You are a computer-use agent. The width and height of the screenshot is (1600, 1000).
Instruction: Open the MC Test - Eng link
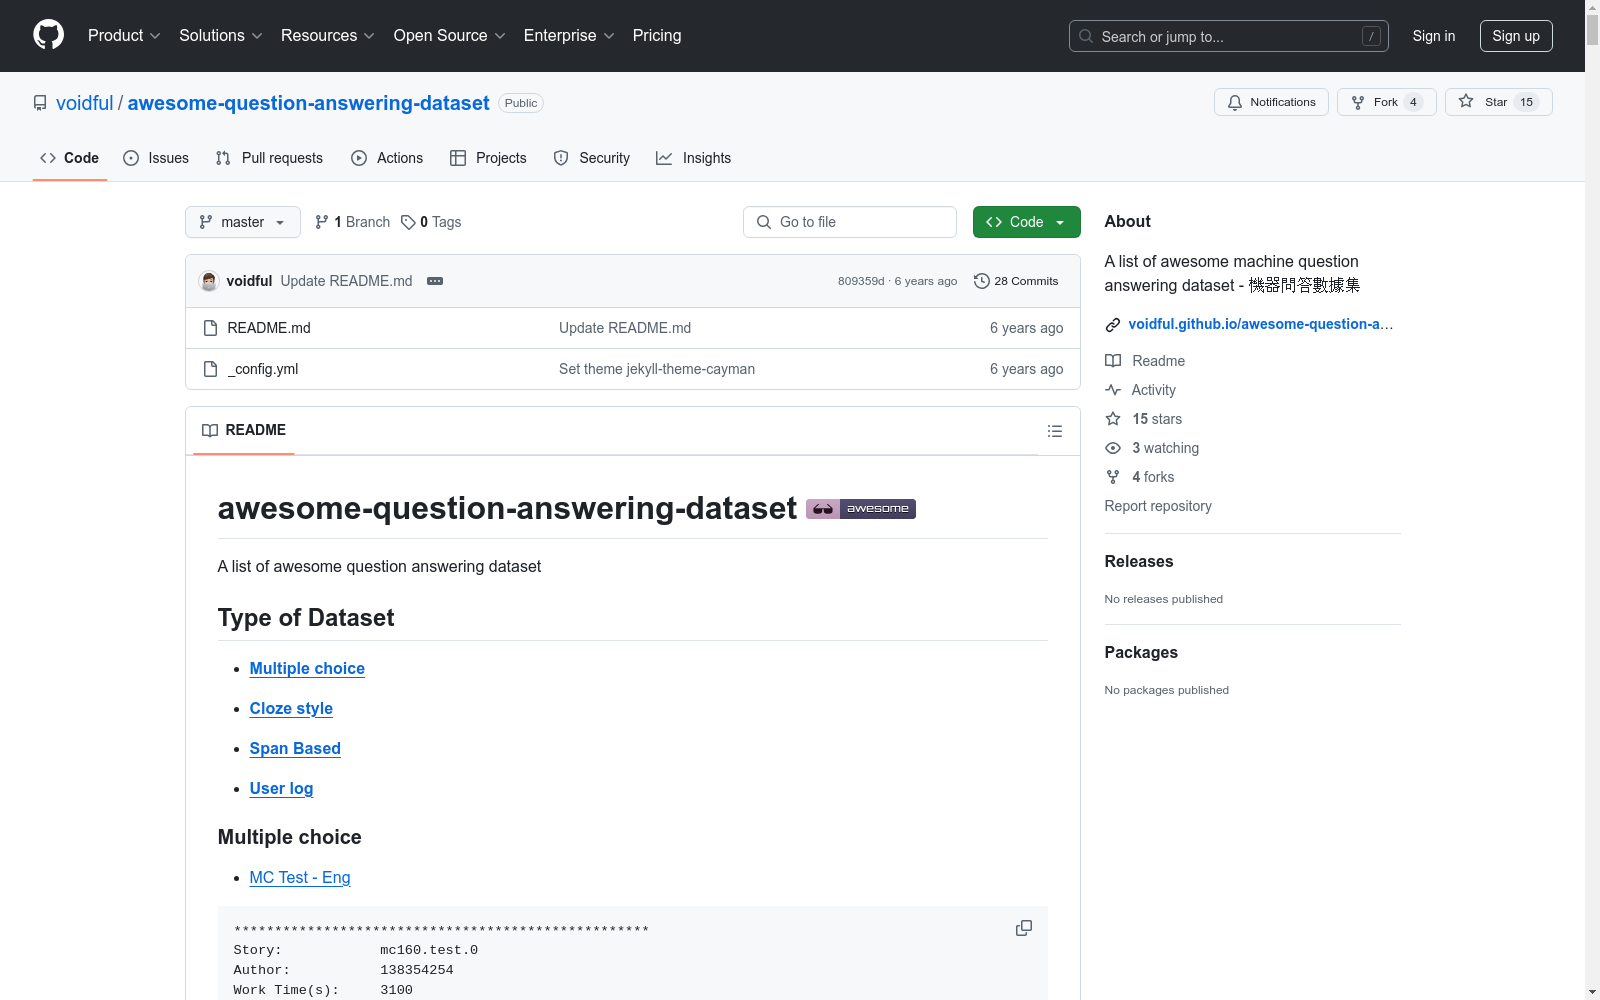(x=300, y=877)
